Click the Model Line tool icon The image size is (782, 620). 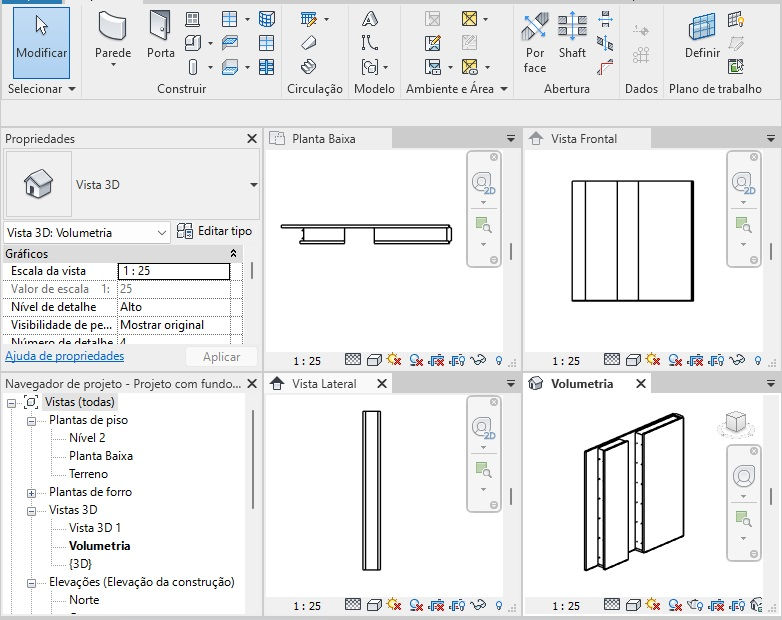click(370, 43)
